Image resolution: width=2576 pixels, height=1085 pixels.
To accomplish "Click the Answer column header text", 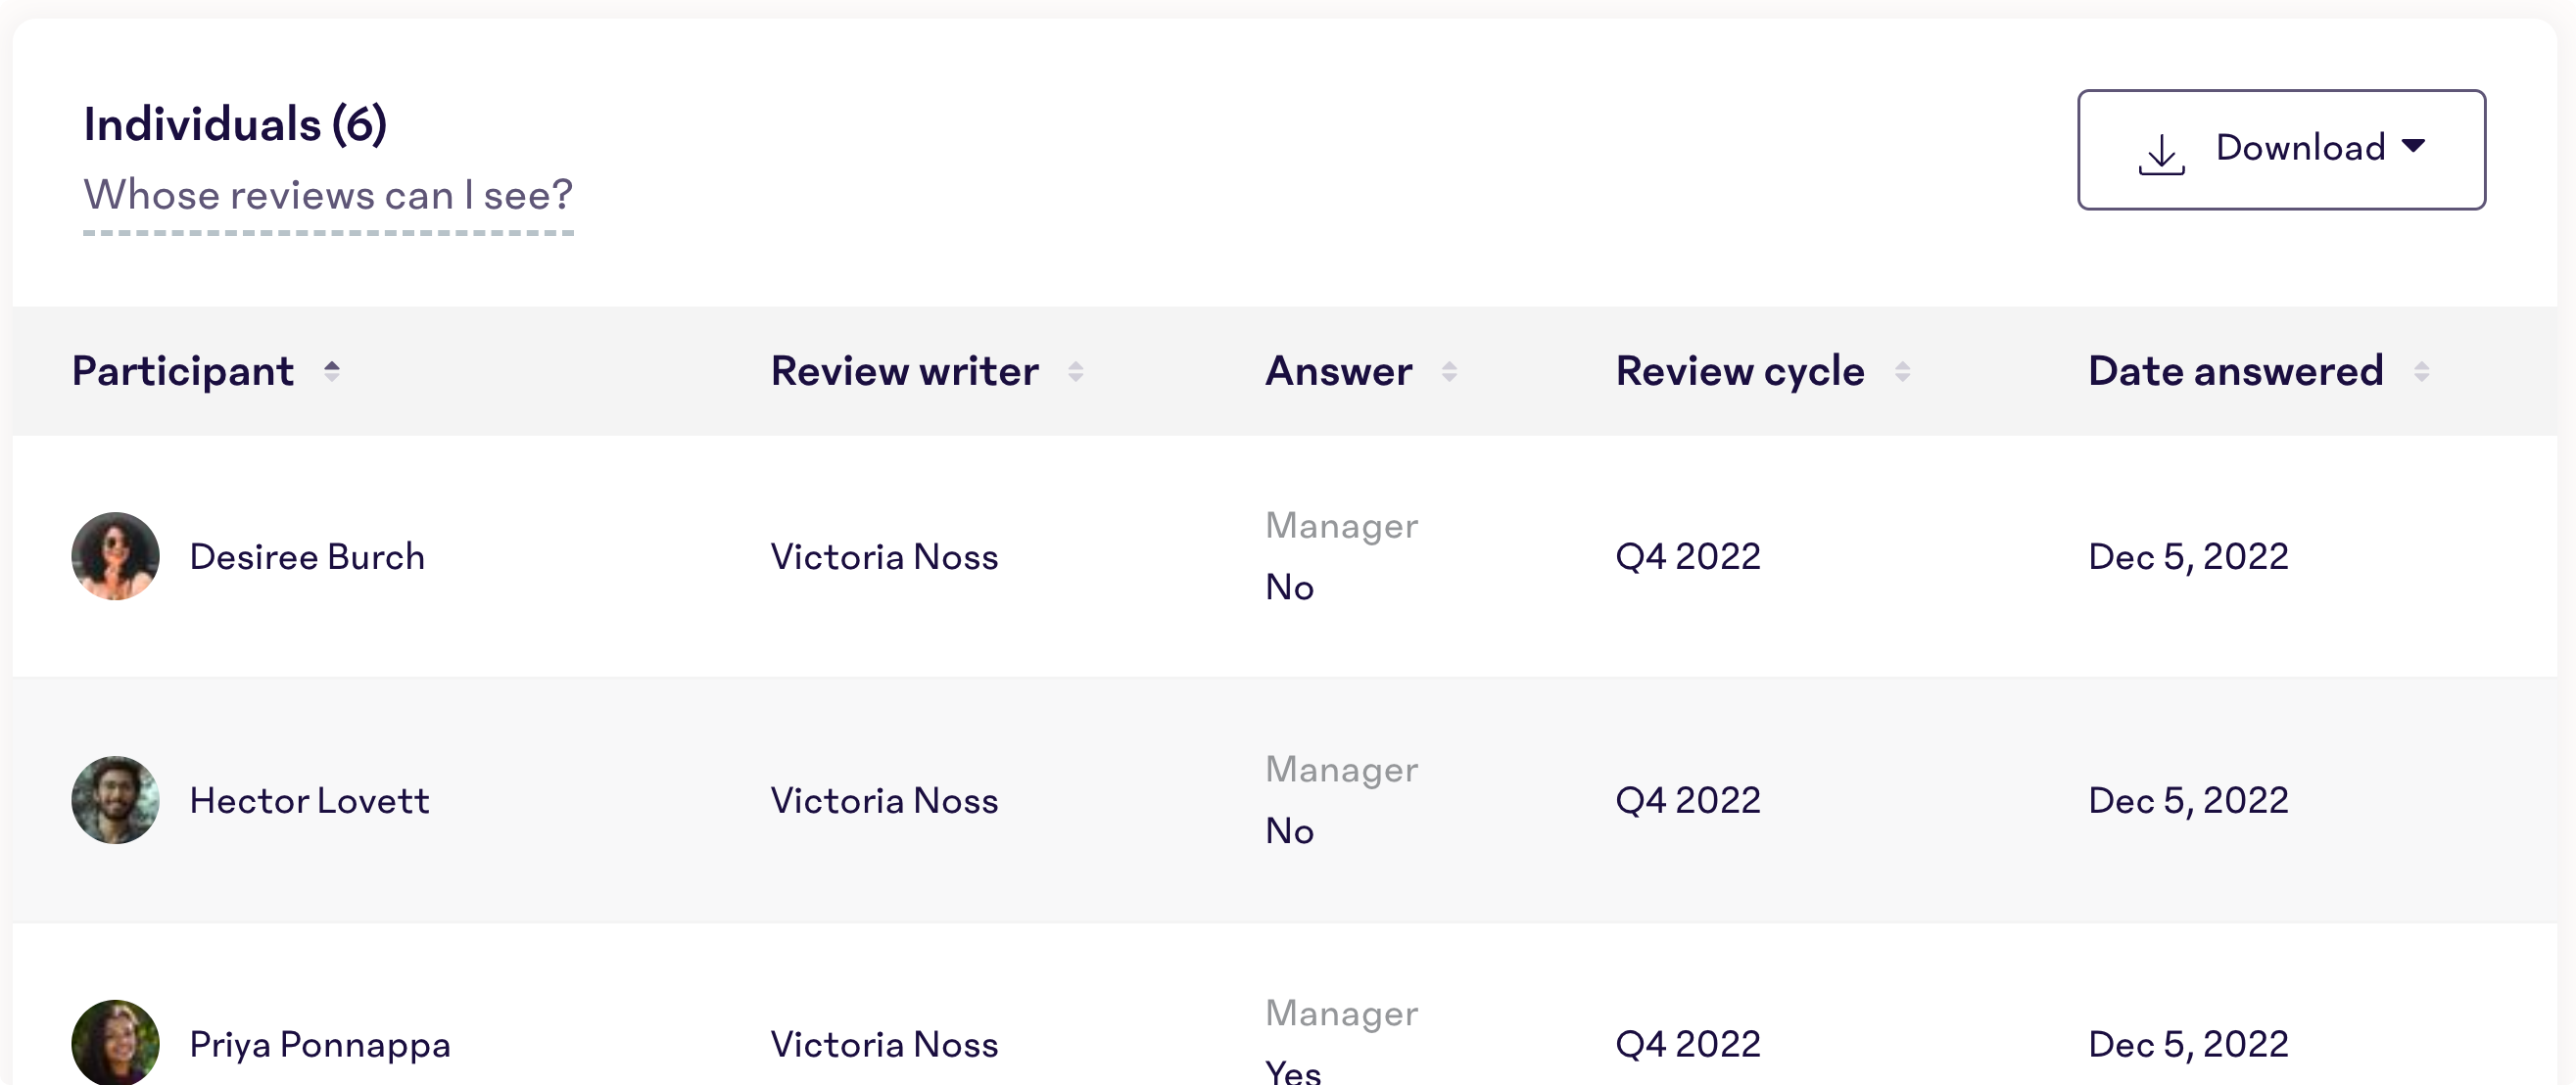I will point(1339,372).
